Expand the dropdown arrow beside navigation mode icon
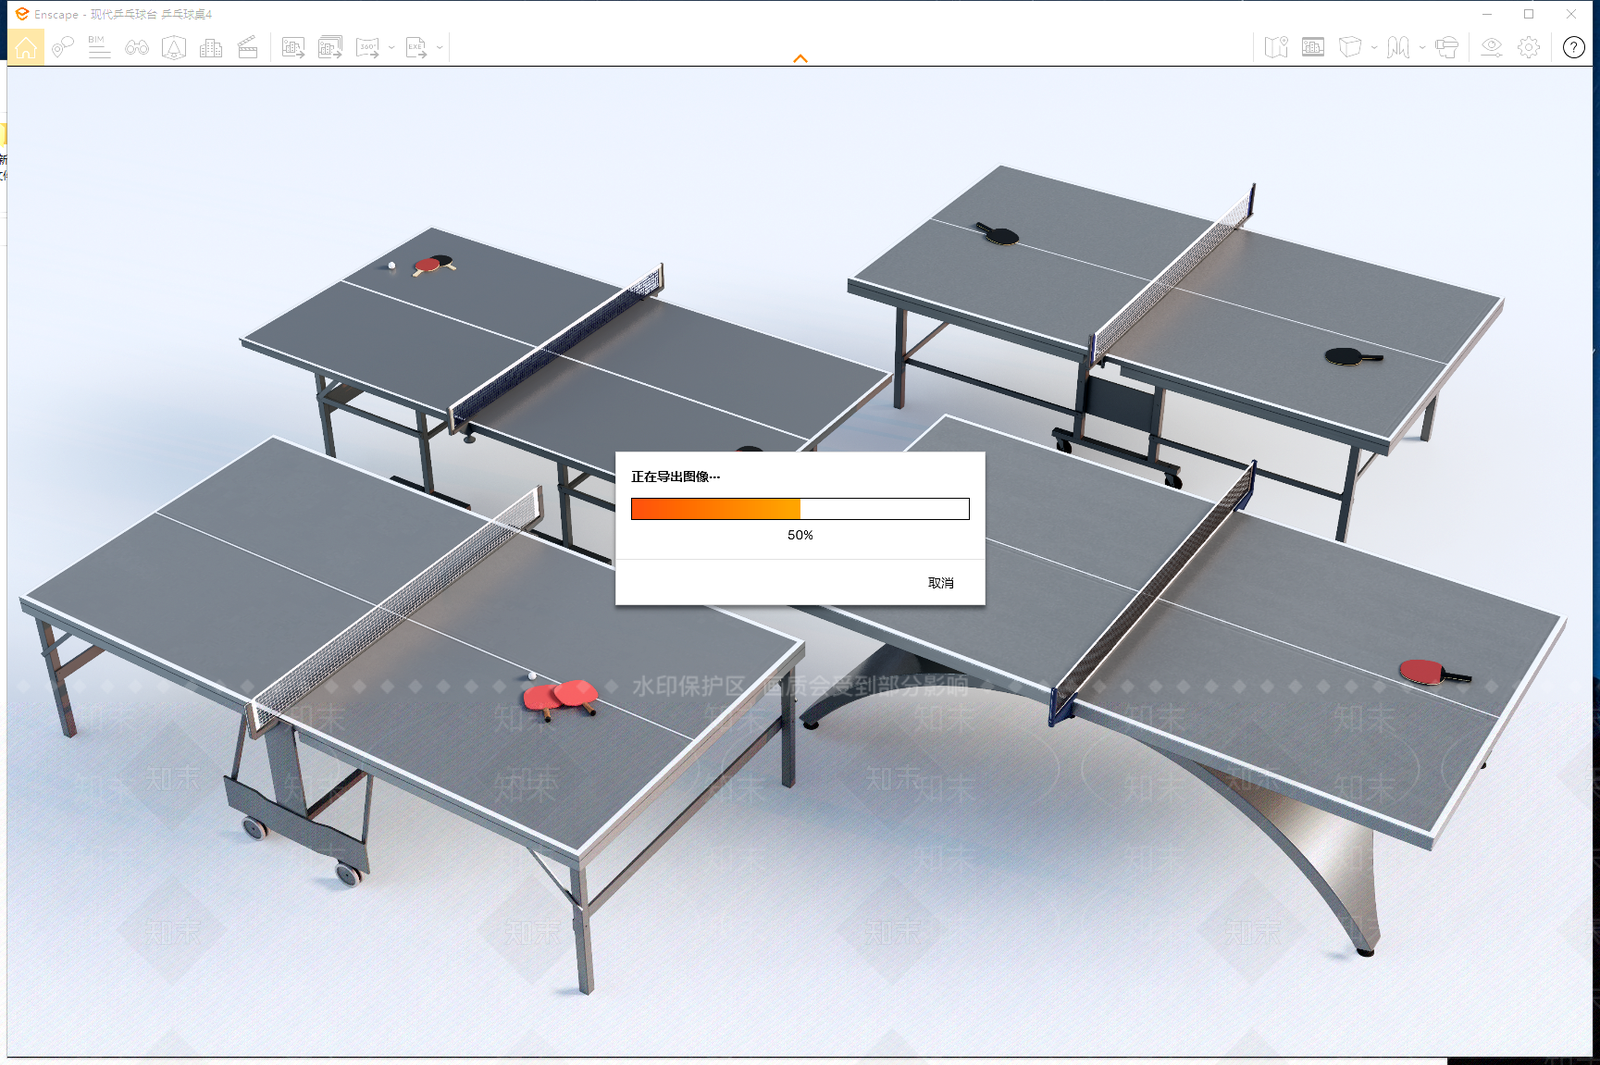1600x1065 pixels. tap(1422, 47)
